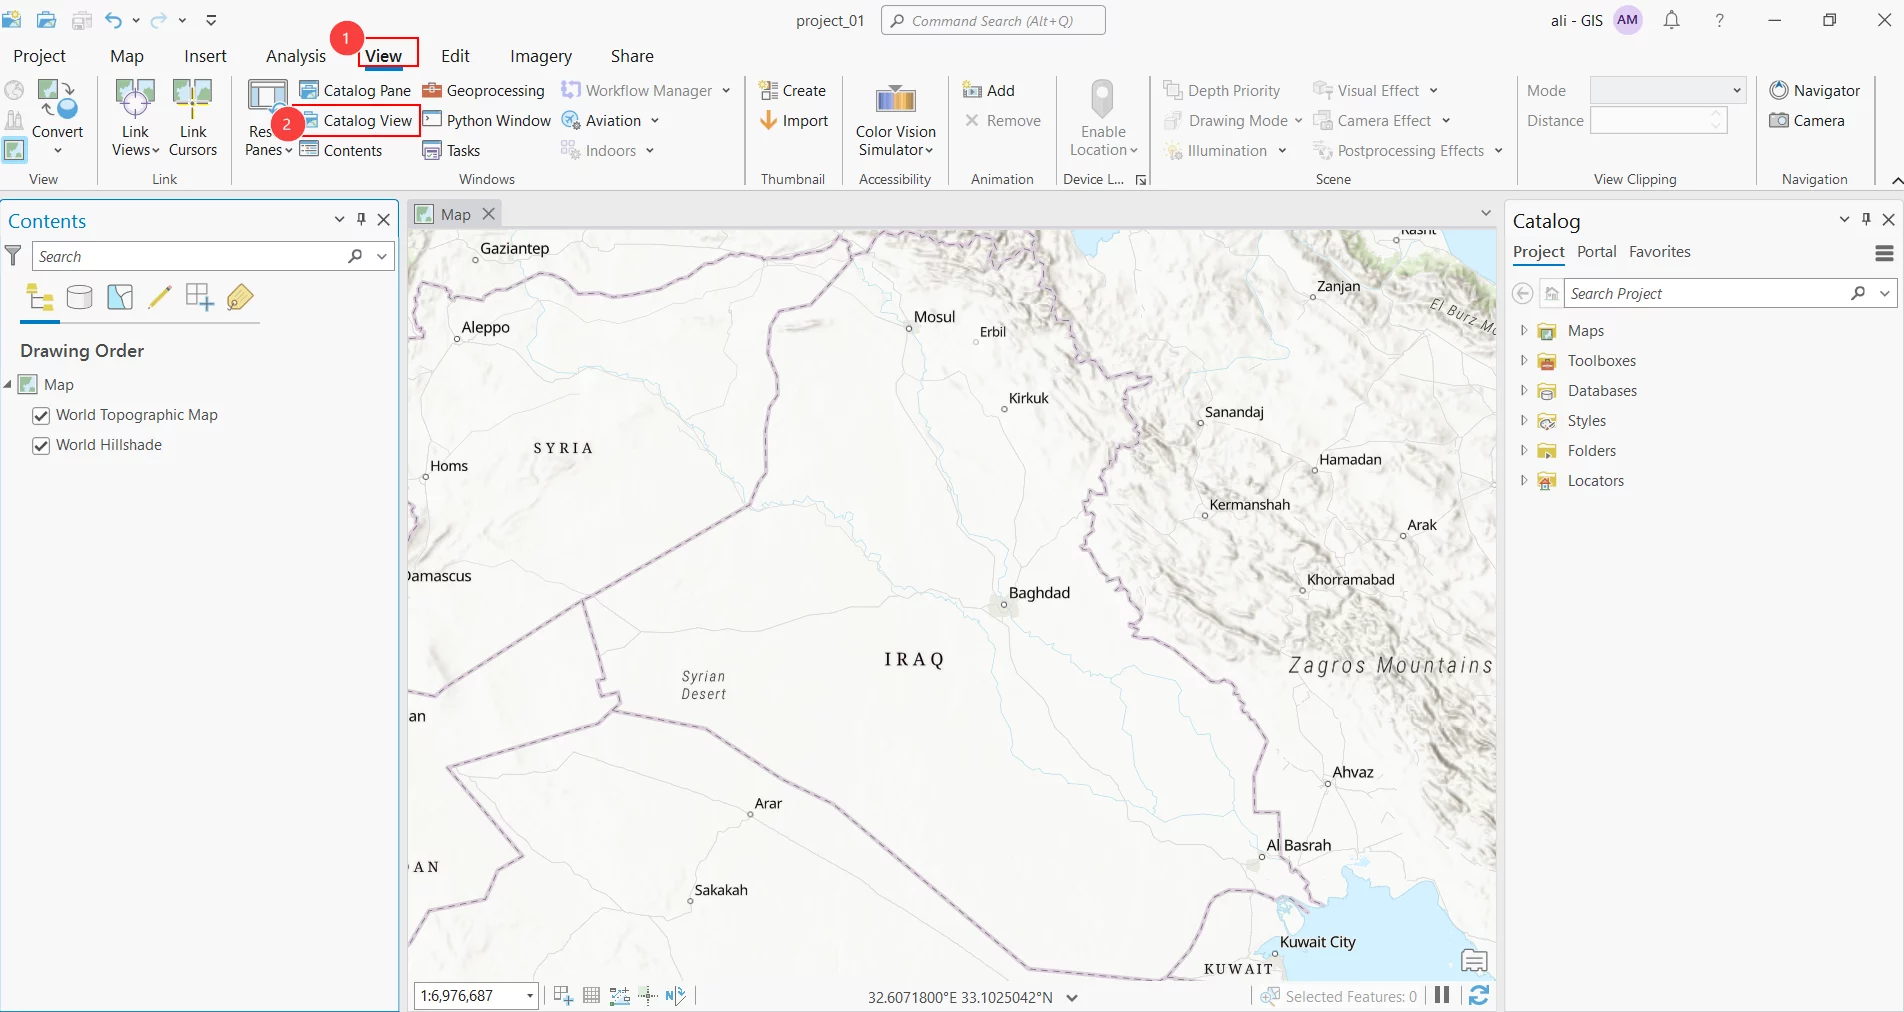The width and height of the screenshot is (1904, 1012).
Task: Expand Locators in Catalog
Action: (x=1524, y=480)
